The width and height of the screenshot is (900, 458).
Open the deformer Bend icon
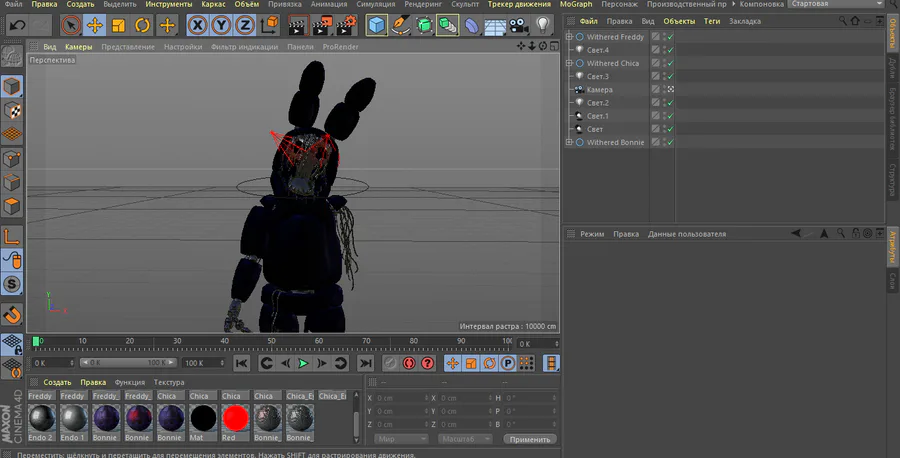pos(471,25)
